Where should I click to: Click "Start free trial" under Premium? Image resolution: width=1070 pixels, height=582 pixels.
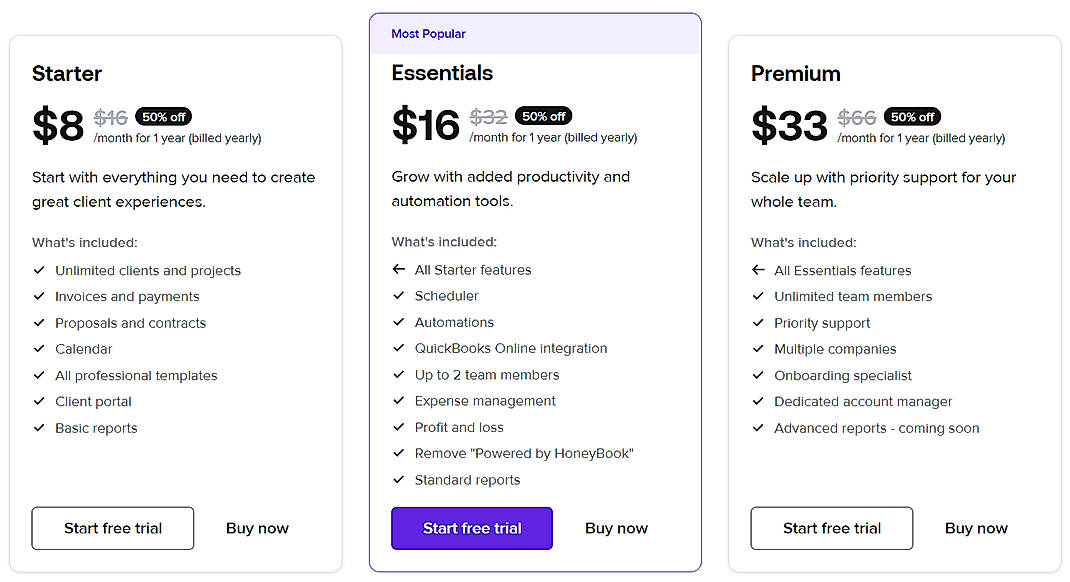point(831,528)
